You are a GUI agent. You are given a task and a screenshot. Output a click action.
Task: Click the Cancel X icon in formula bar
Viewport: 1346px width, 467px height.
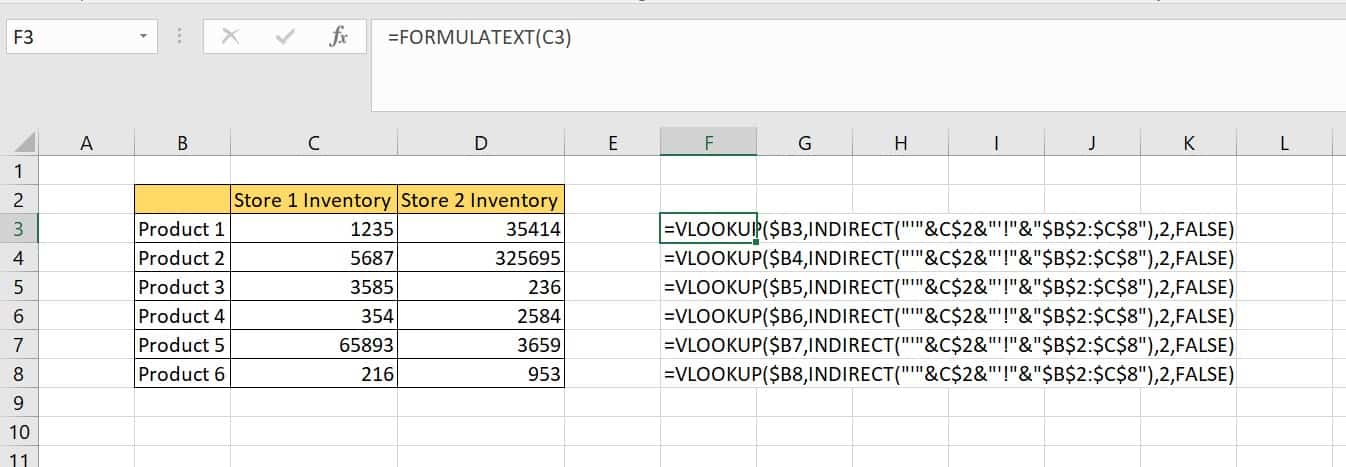(230, 38)
